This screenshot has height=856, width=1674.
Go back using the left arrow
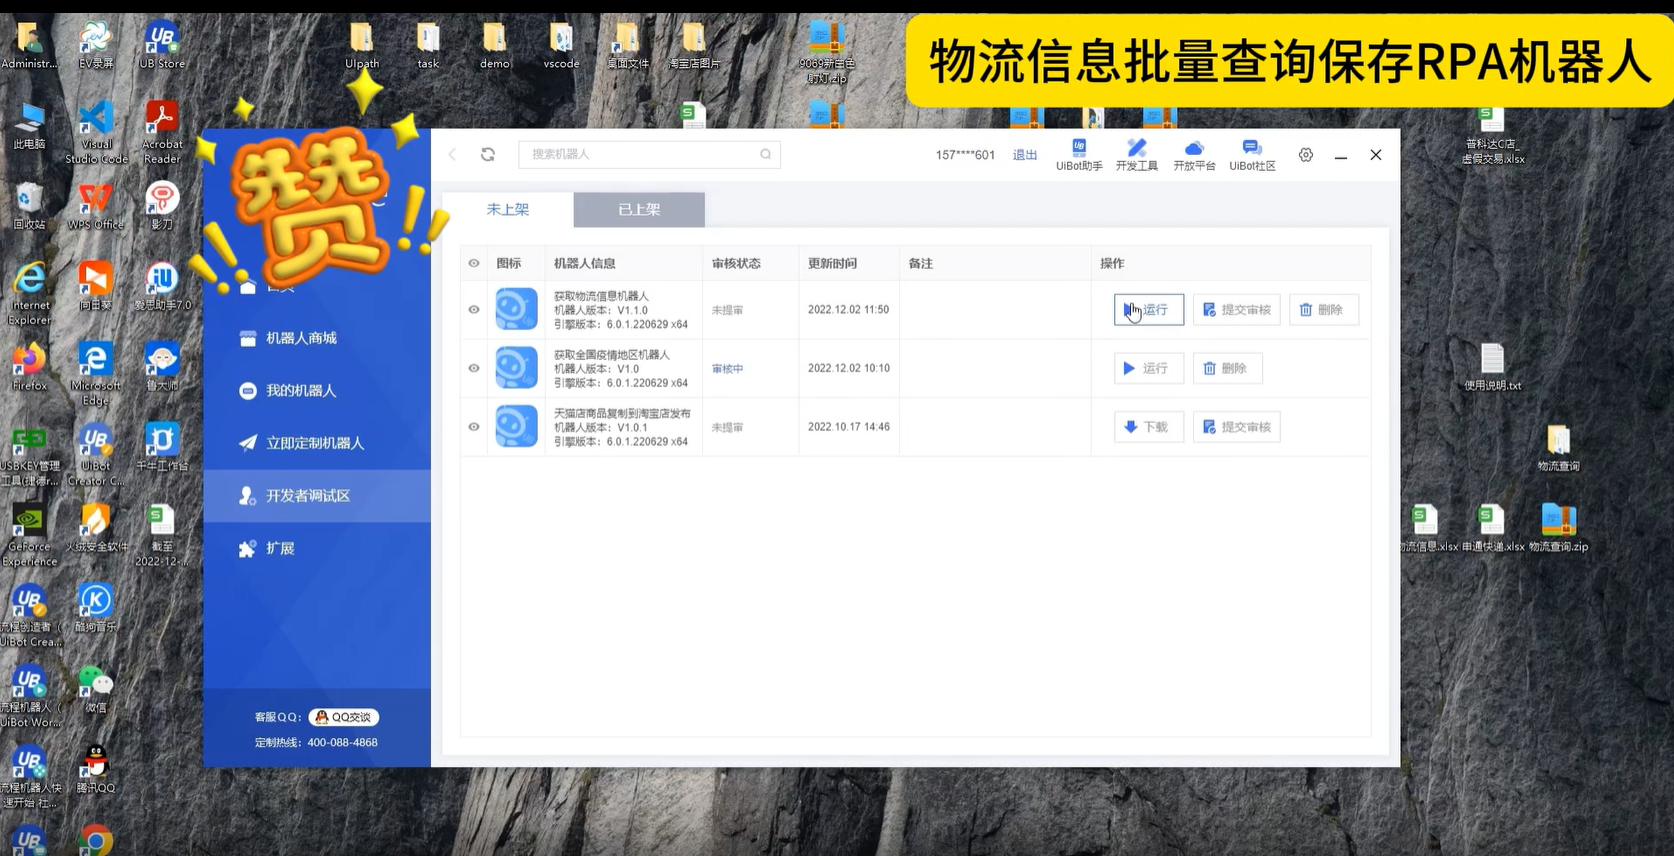coord(452,154)
